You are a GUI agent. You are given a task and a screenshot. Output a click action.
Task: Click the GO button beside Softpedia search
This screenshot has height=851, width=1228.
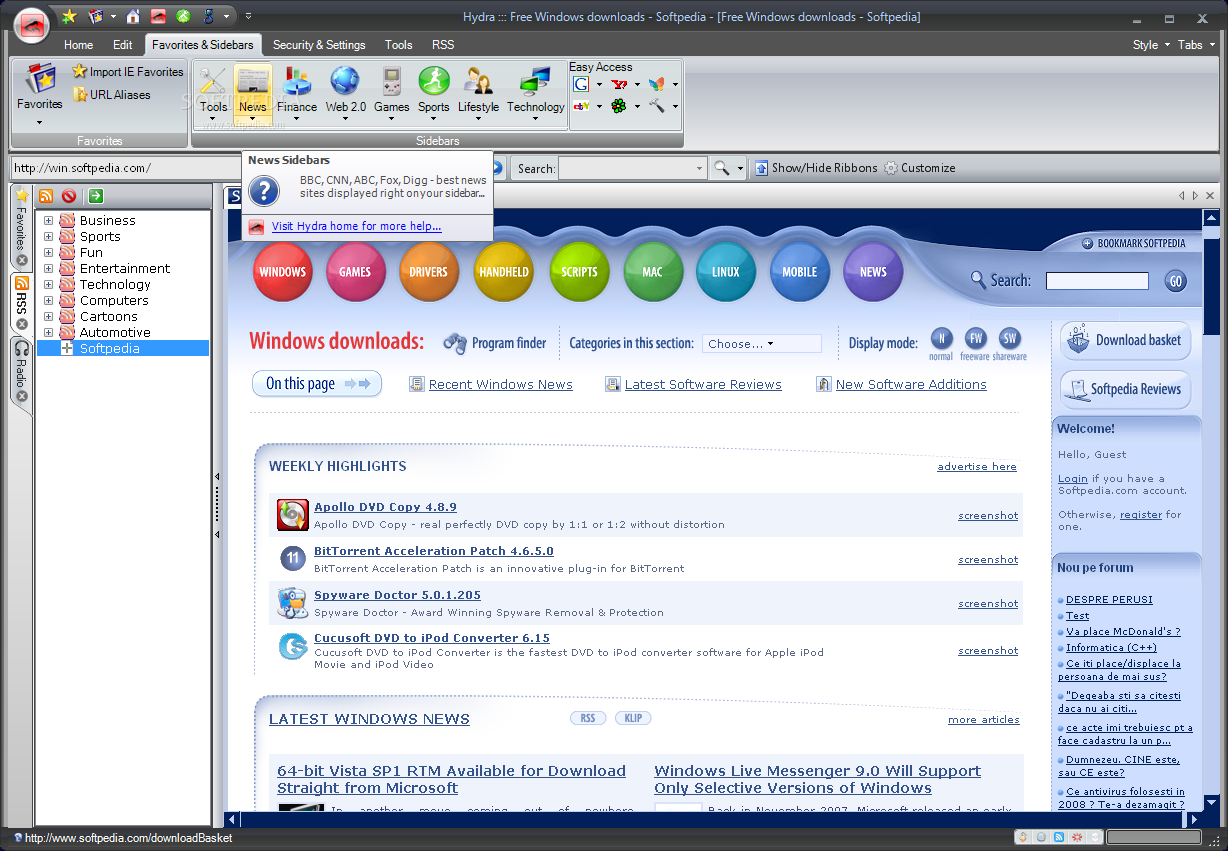pos(1175,281)
